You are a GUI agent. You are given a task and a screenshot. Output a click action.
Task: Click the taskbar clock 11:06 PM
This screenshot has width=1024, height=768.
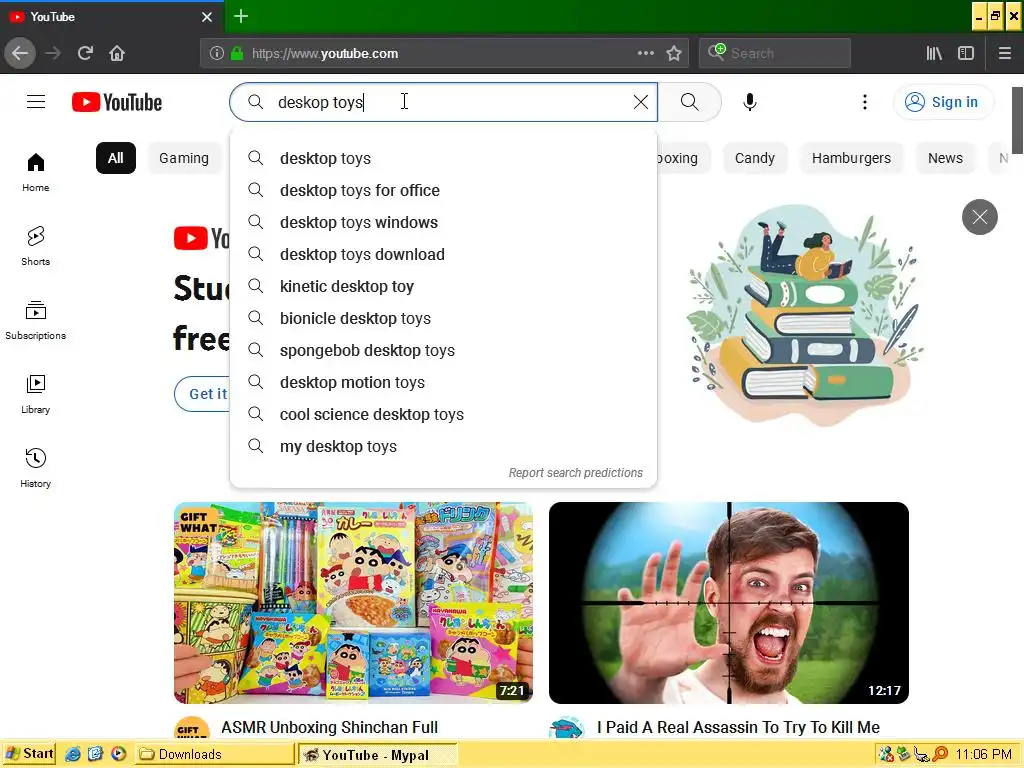tap(983, 754)
